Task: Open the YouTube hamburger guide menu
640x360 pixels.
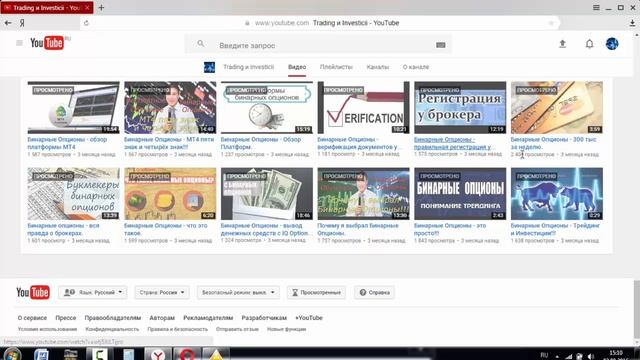Action: click(x=19, y=43)
